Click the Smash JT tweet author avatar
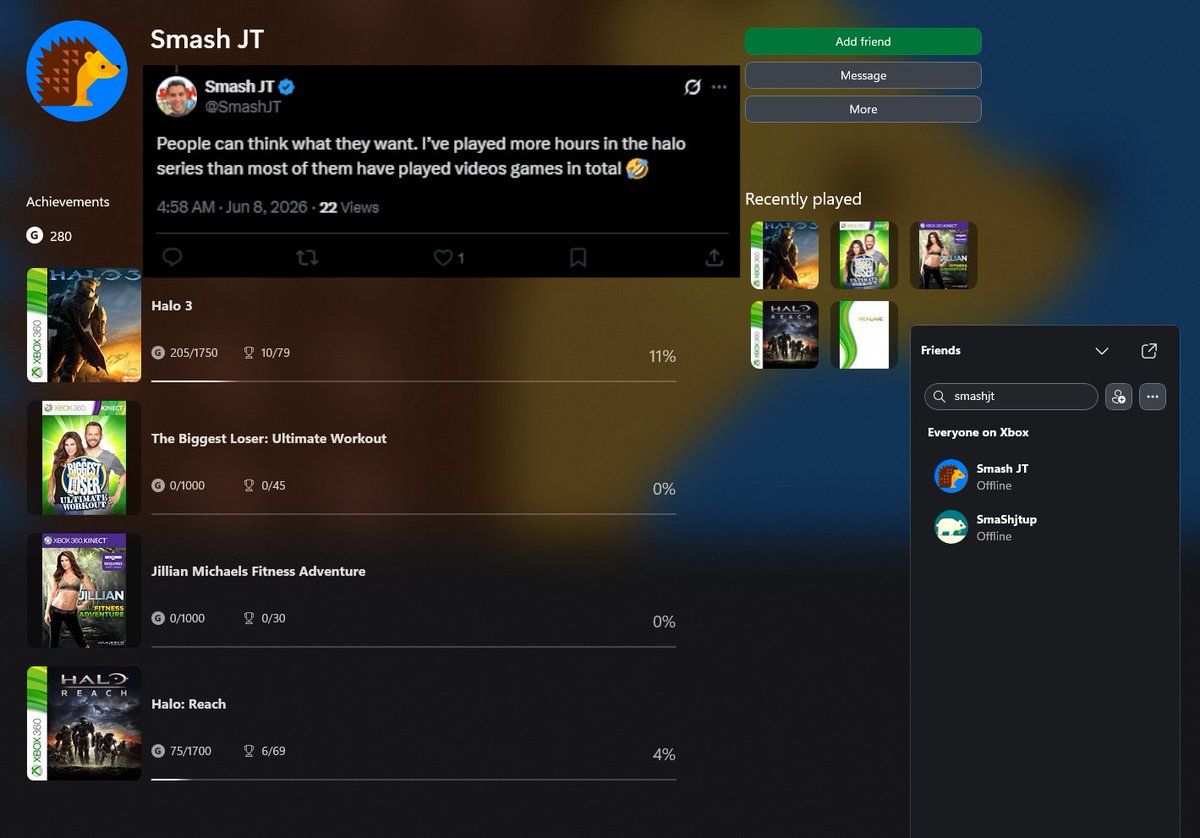This screenshot has width=1200, height=838. 176,96
